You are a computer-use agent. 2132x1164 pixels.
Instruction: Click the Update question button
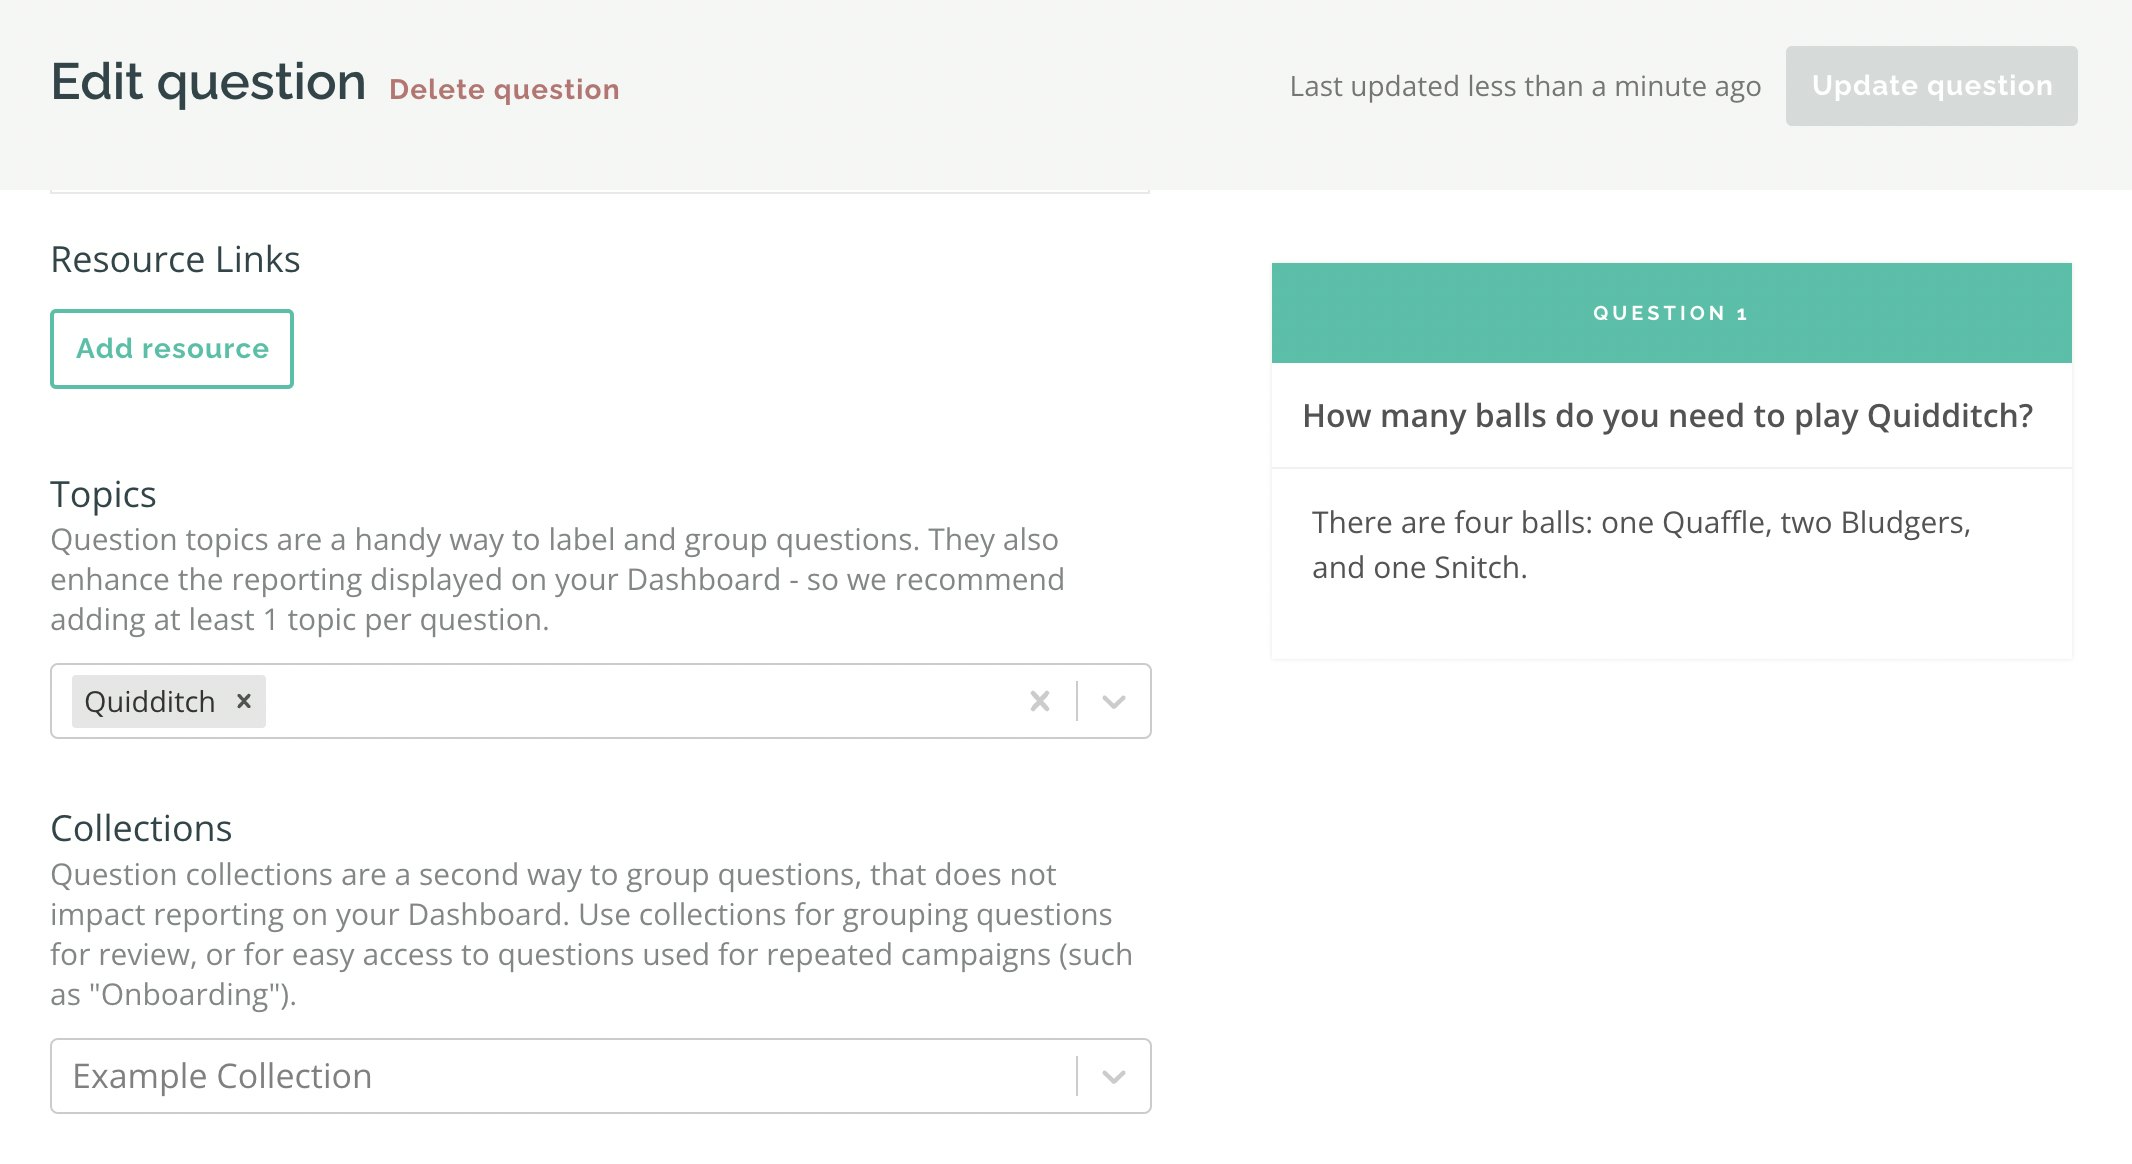pos(1930,85)
